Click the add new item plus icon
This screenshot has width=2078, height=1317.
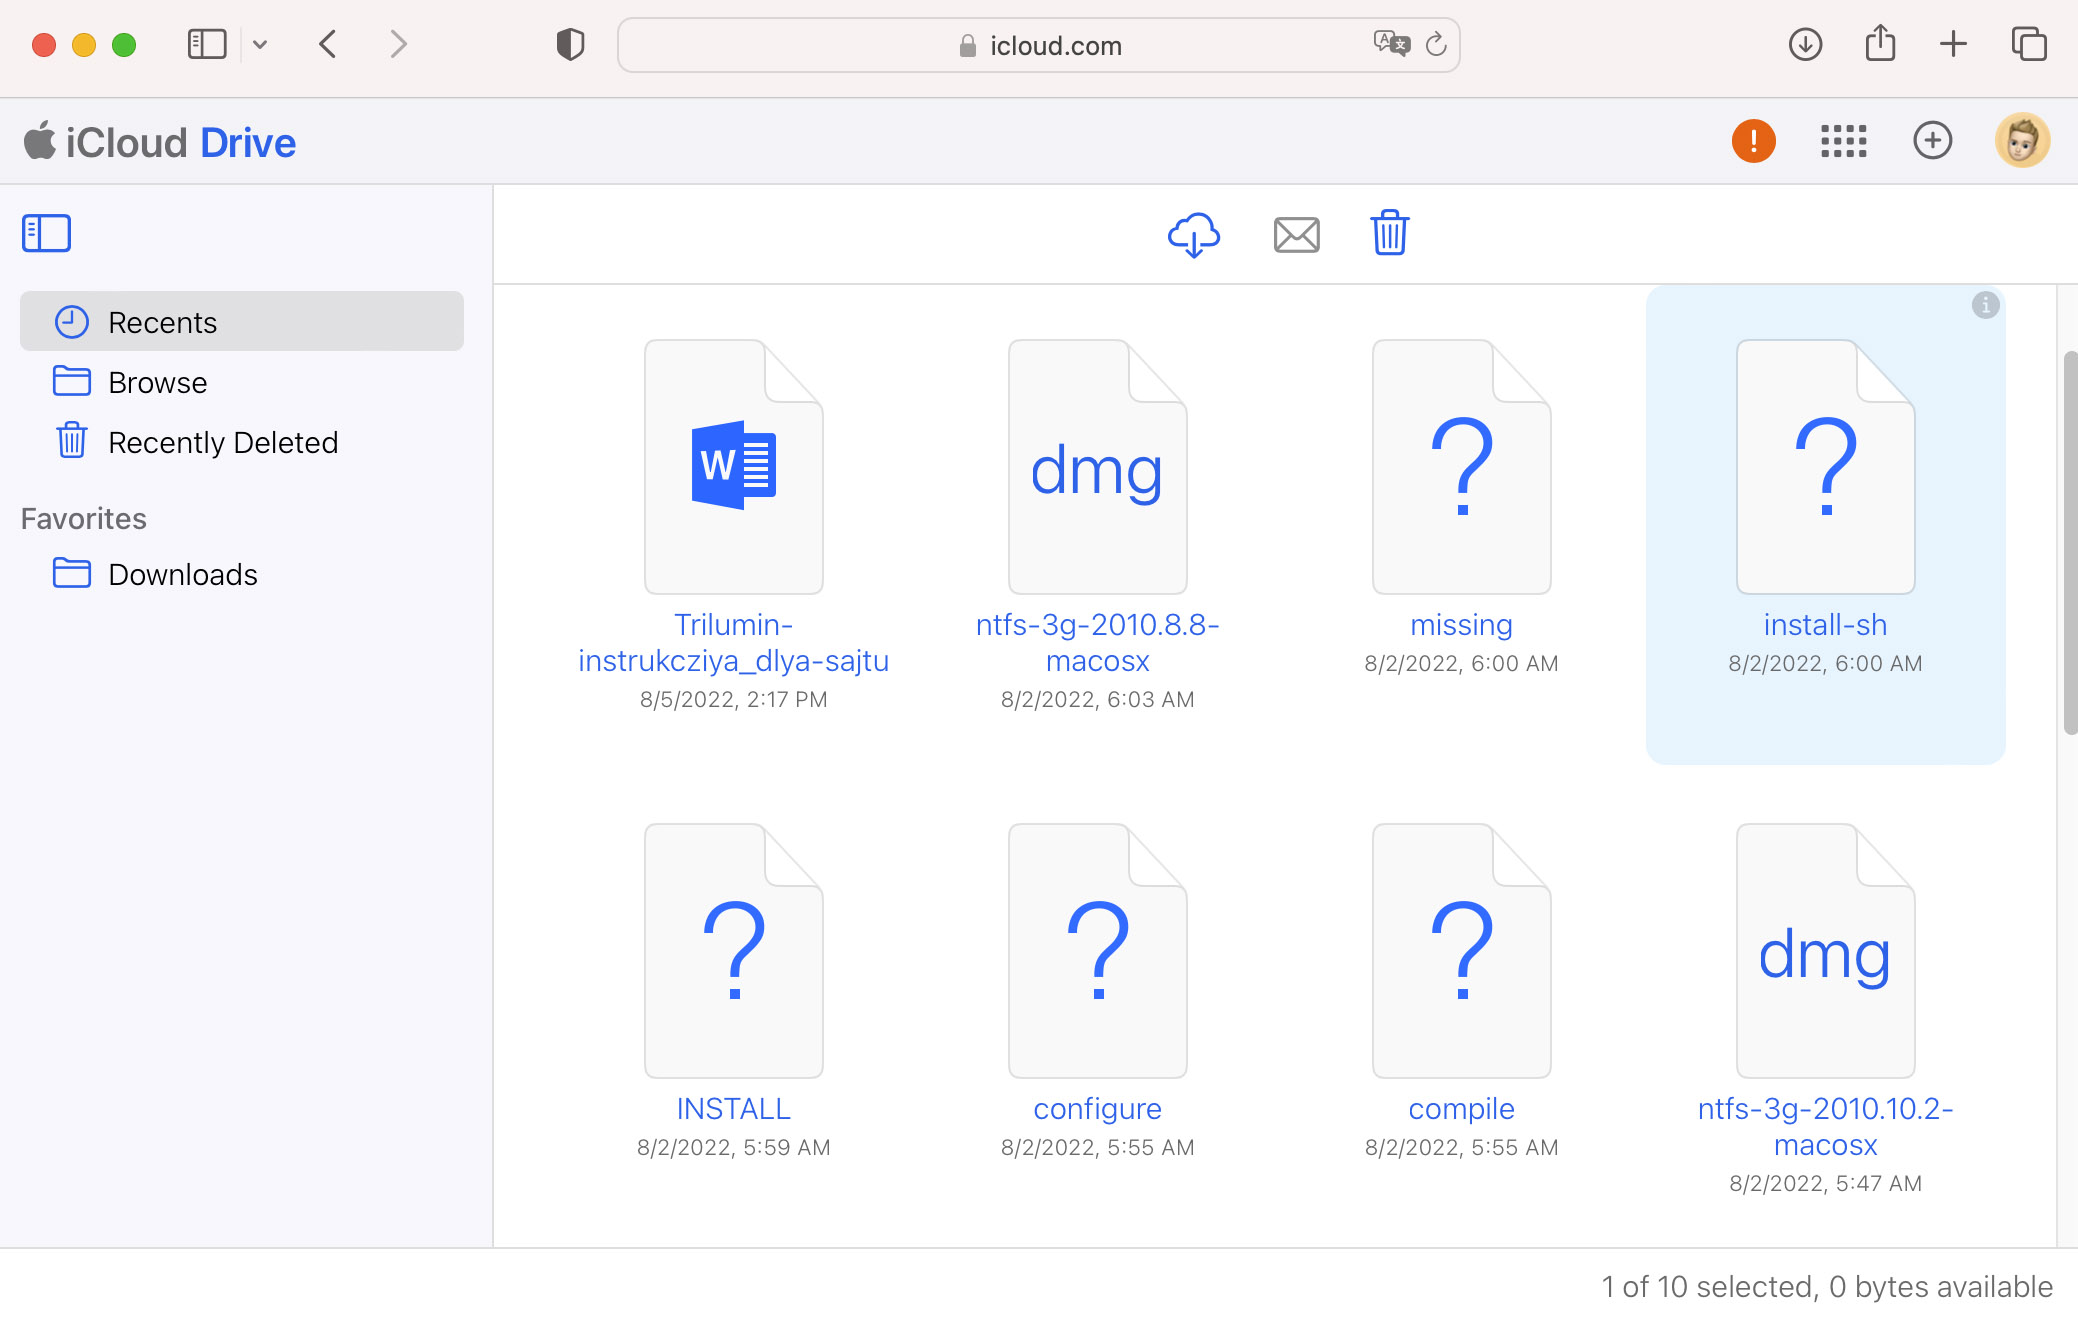click(1933, 141)
